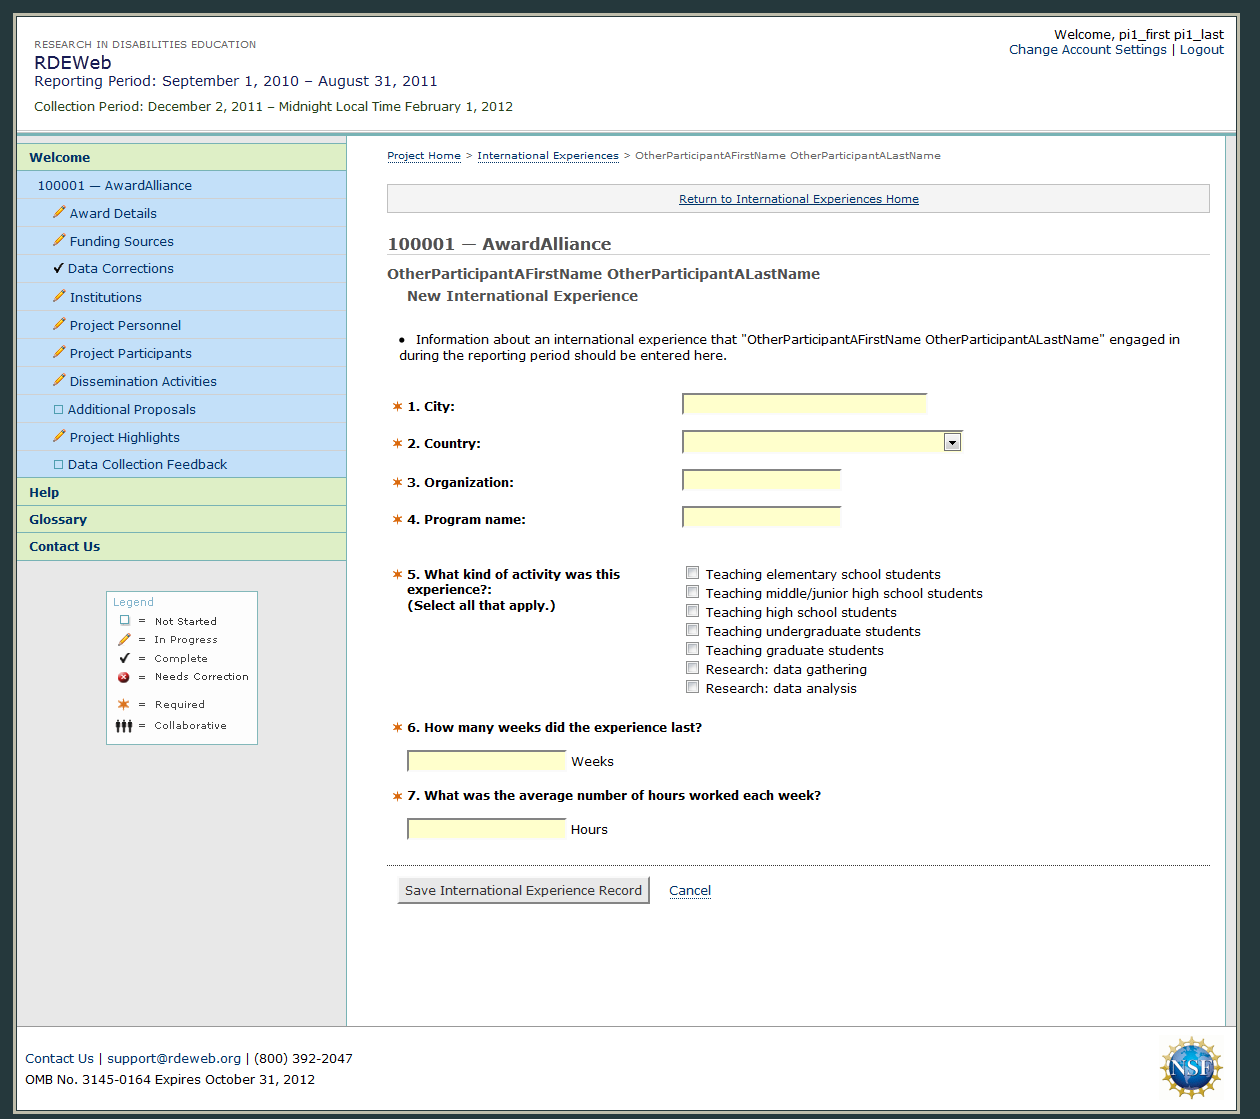Click the checkmark icon beside Data Corrections

point(58,269)
